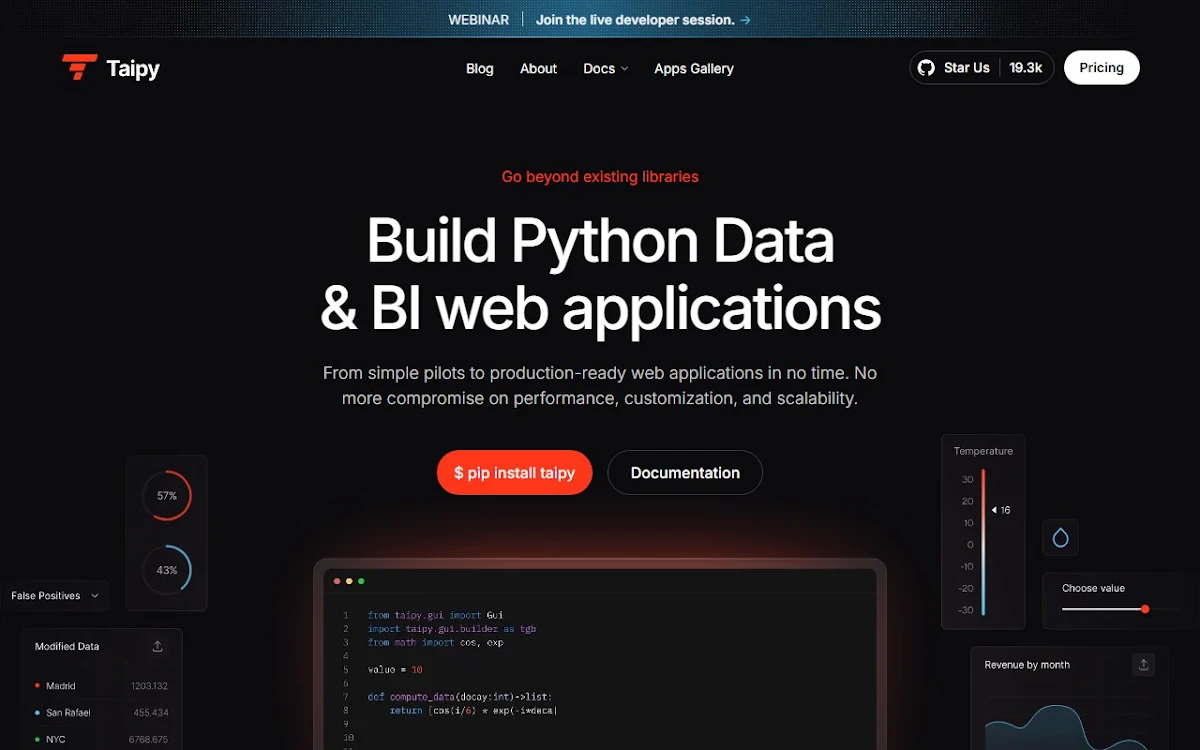
Task: Open the Documentation button
Action: (685, 473)
